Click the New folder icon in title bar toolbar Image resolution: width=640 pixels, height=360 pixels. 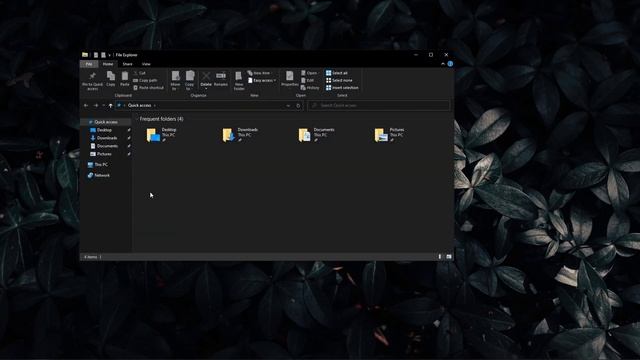coord(103,55)
